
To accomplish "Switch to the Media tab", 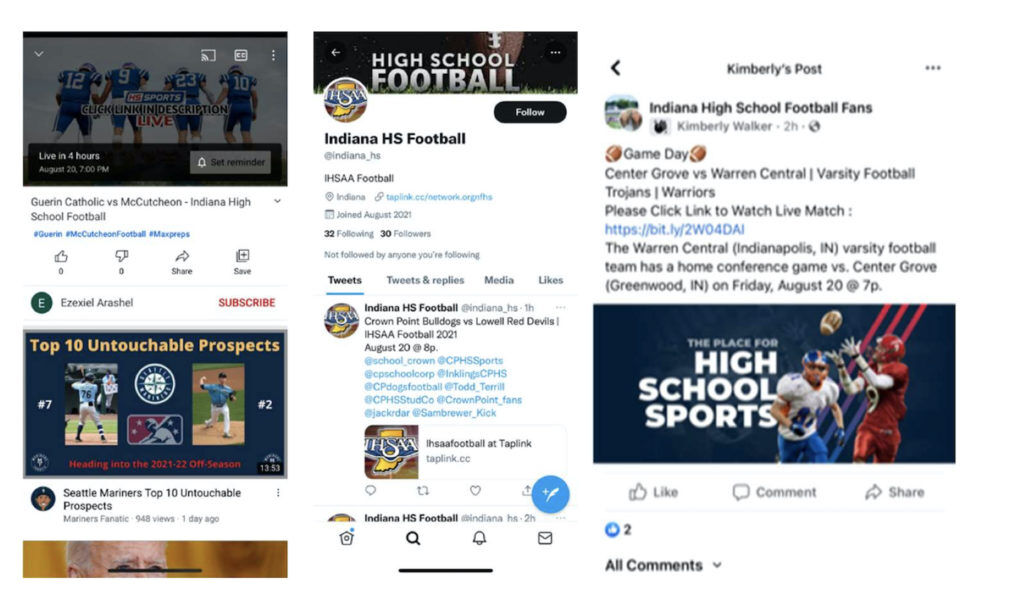I will click(x=499, y=280).
